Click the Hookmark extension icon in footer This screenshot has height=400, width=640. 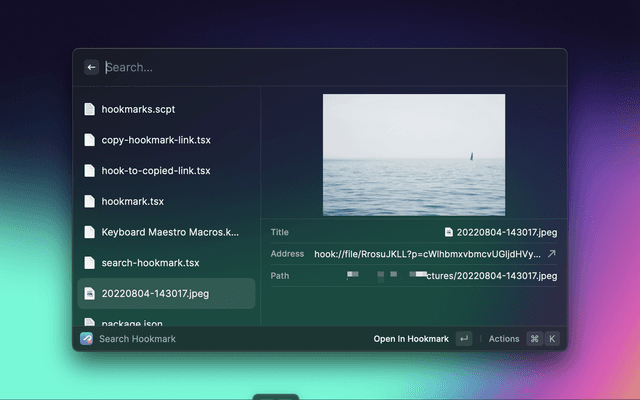pyautogui.click(x=87, y=339)
